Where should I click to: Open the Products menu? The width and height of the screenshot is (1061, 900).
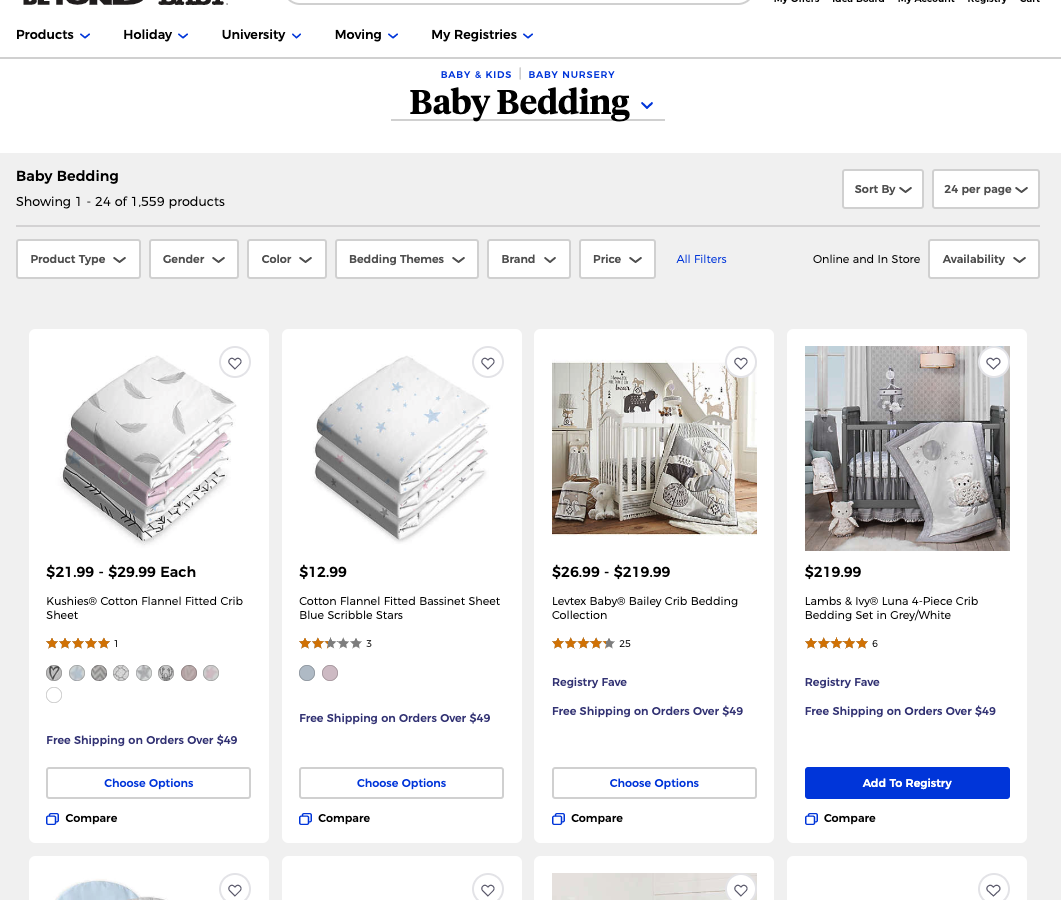tap(53, 35)
